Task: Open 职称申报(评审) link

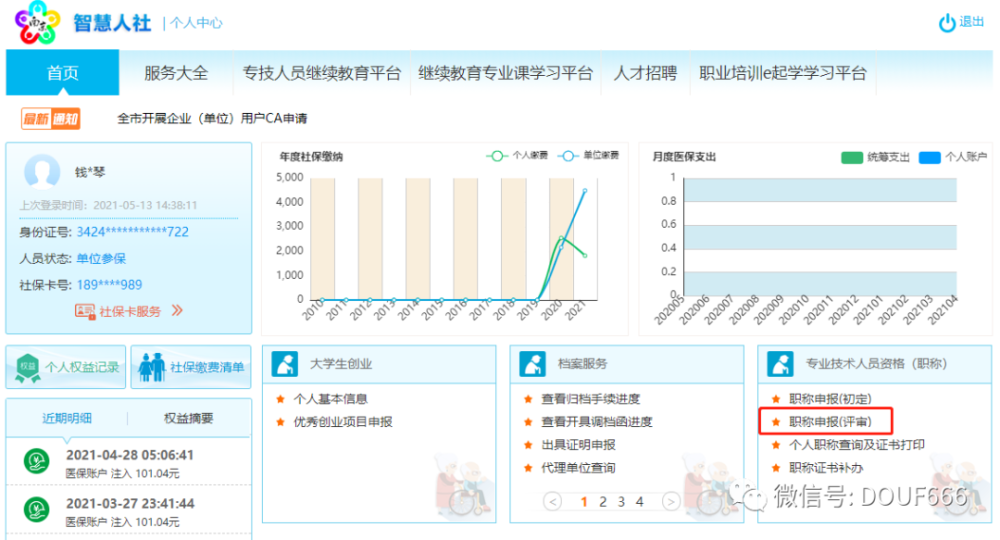Action: point(830,422)
